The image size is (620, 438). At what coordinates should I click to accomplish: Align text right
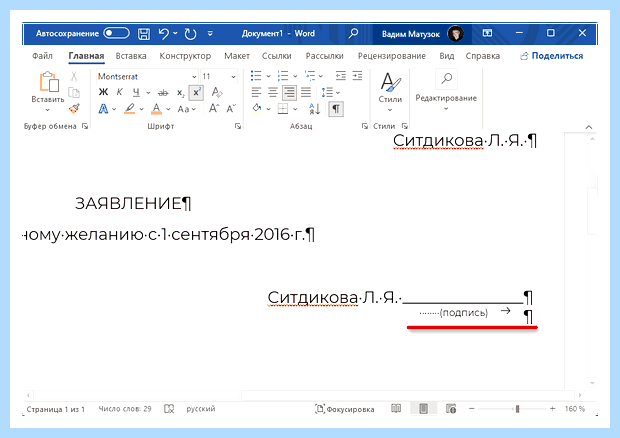click(289, 93)
